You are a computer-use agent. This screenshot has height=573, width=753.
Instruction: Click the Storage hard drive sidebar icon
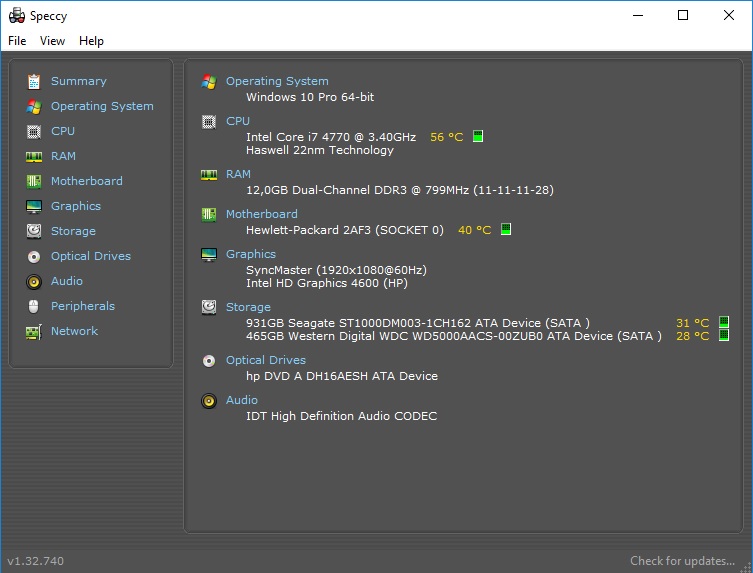[34, 232]
